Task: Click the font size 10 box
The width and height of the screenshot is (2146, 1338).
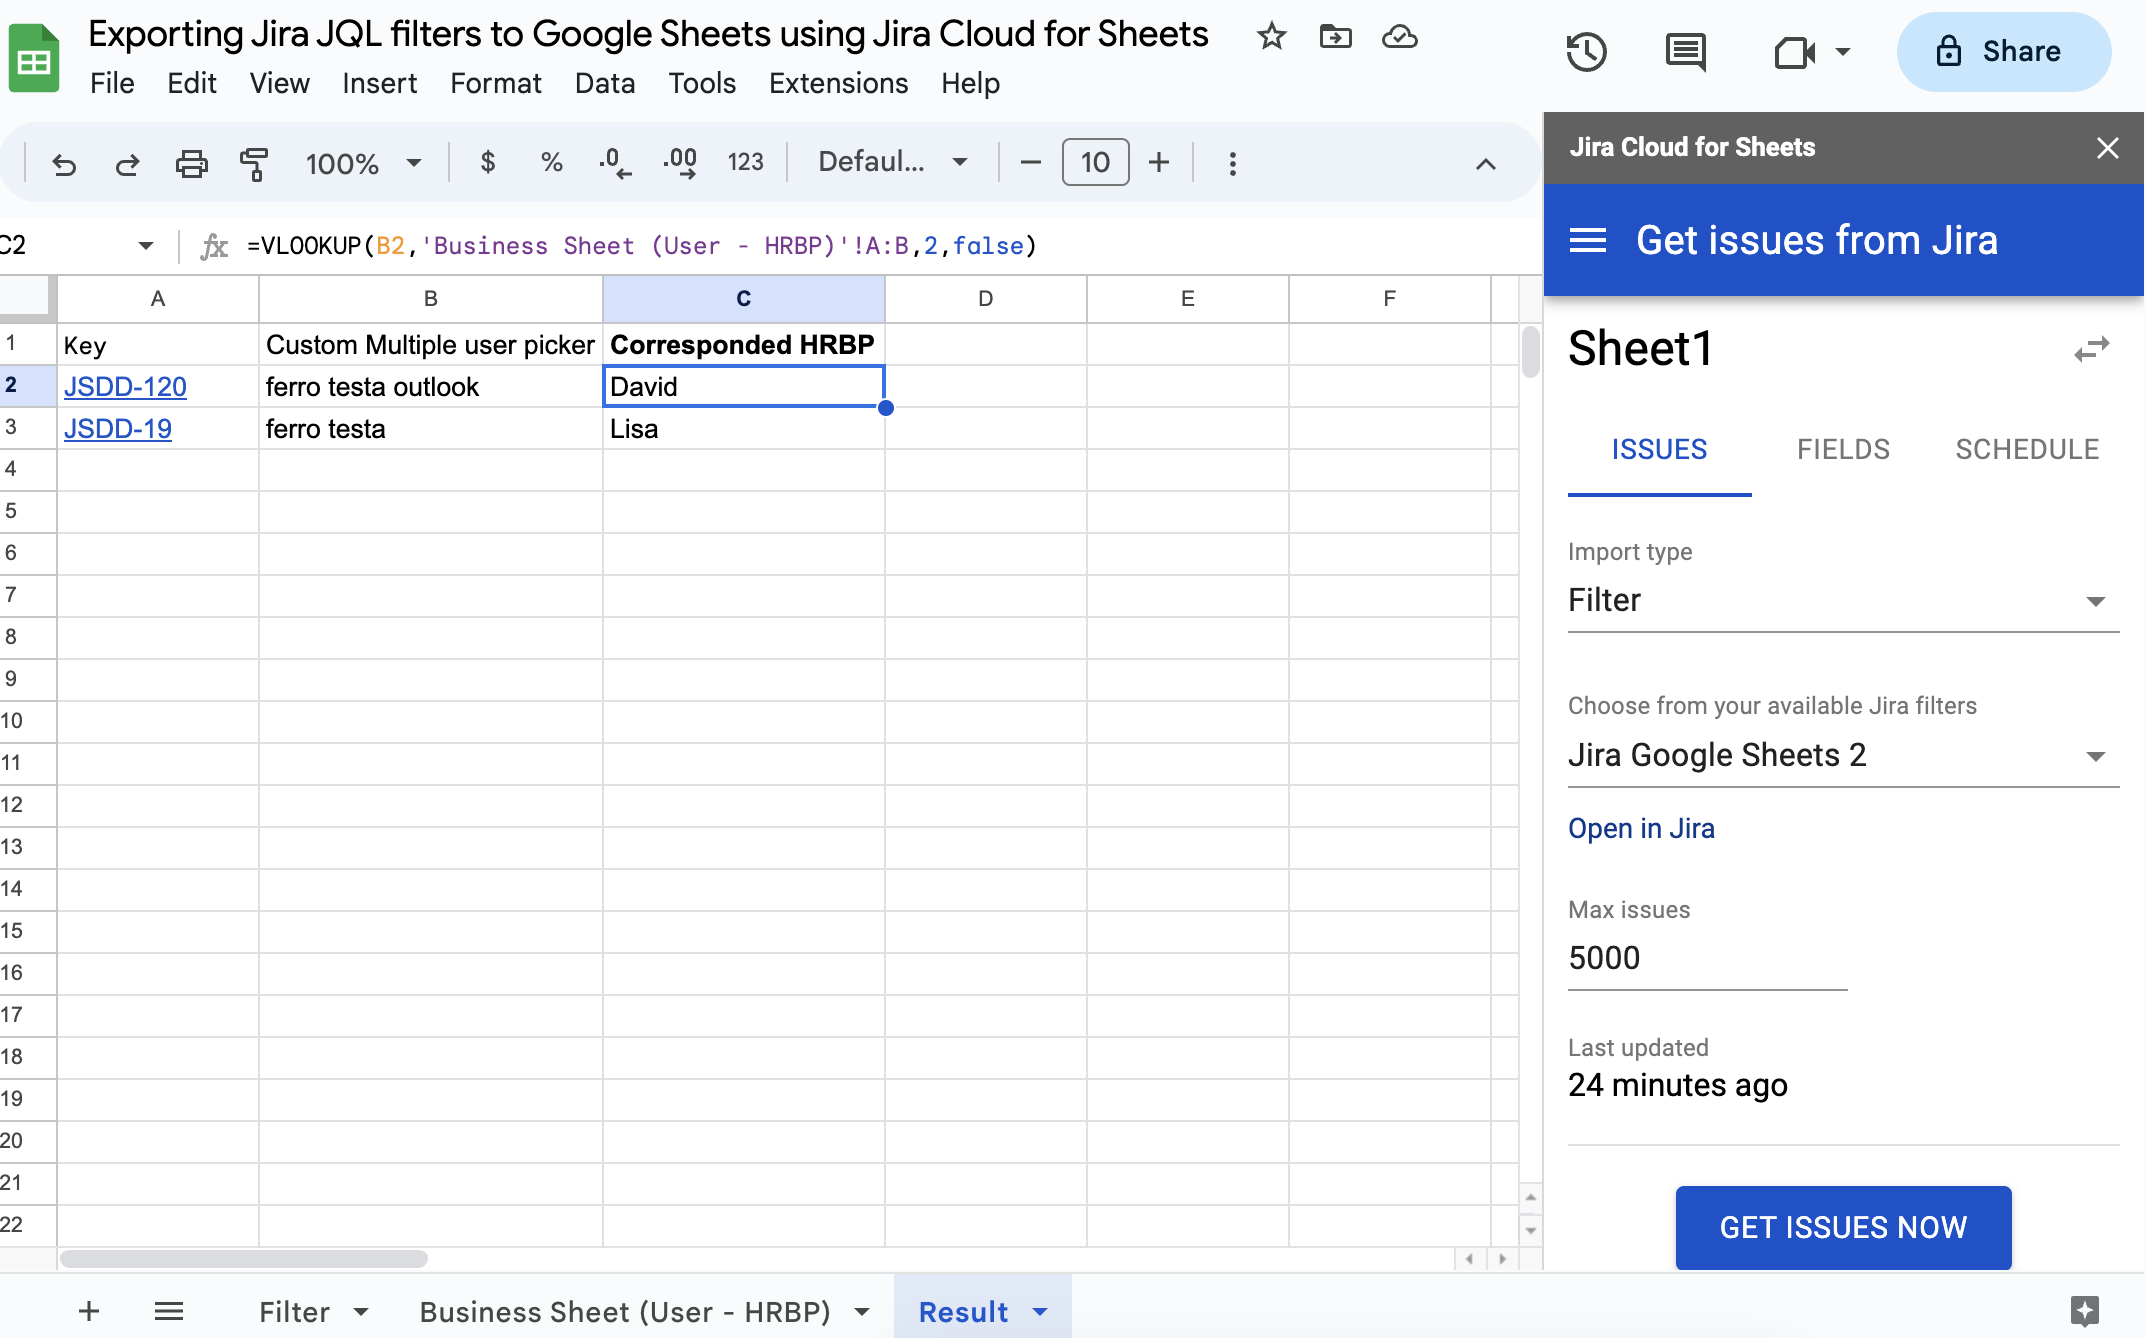Action: pyautogui.click(x=1095, y=162)
